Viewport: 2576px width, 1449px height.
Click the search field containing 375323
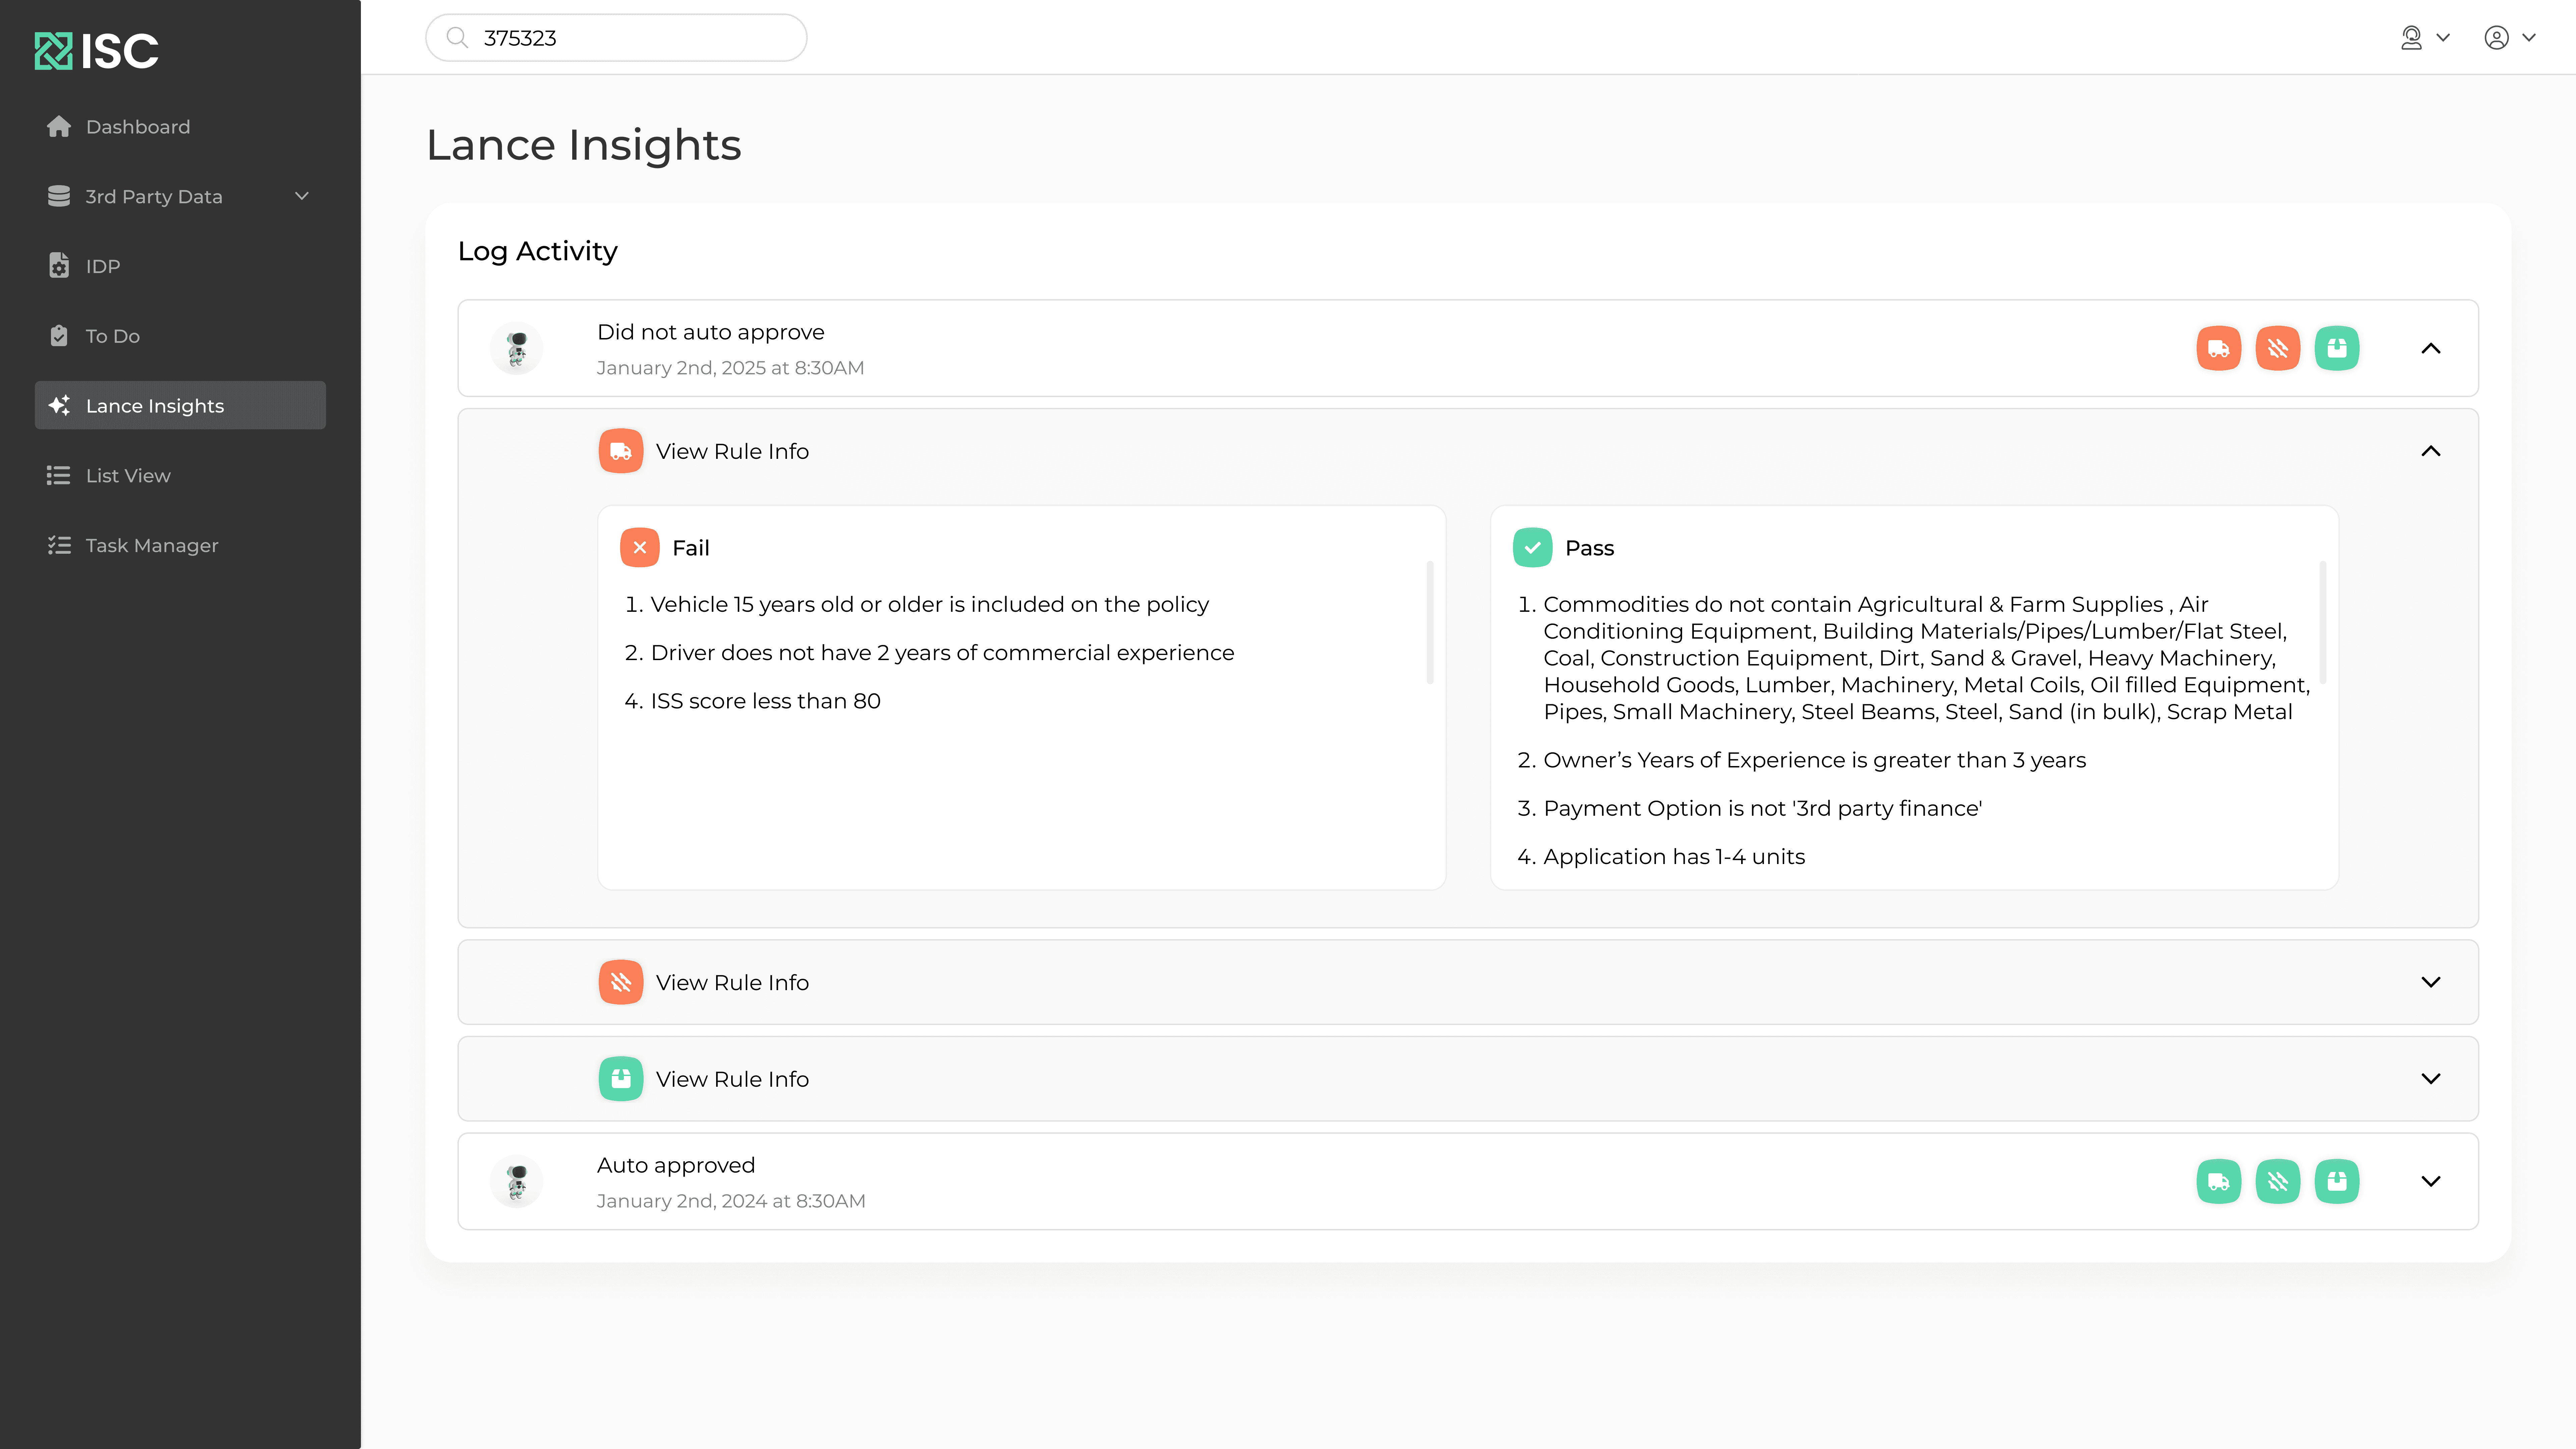click(x=616, y=38)
